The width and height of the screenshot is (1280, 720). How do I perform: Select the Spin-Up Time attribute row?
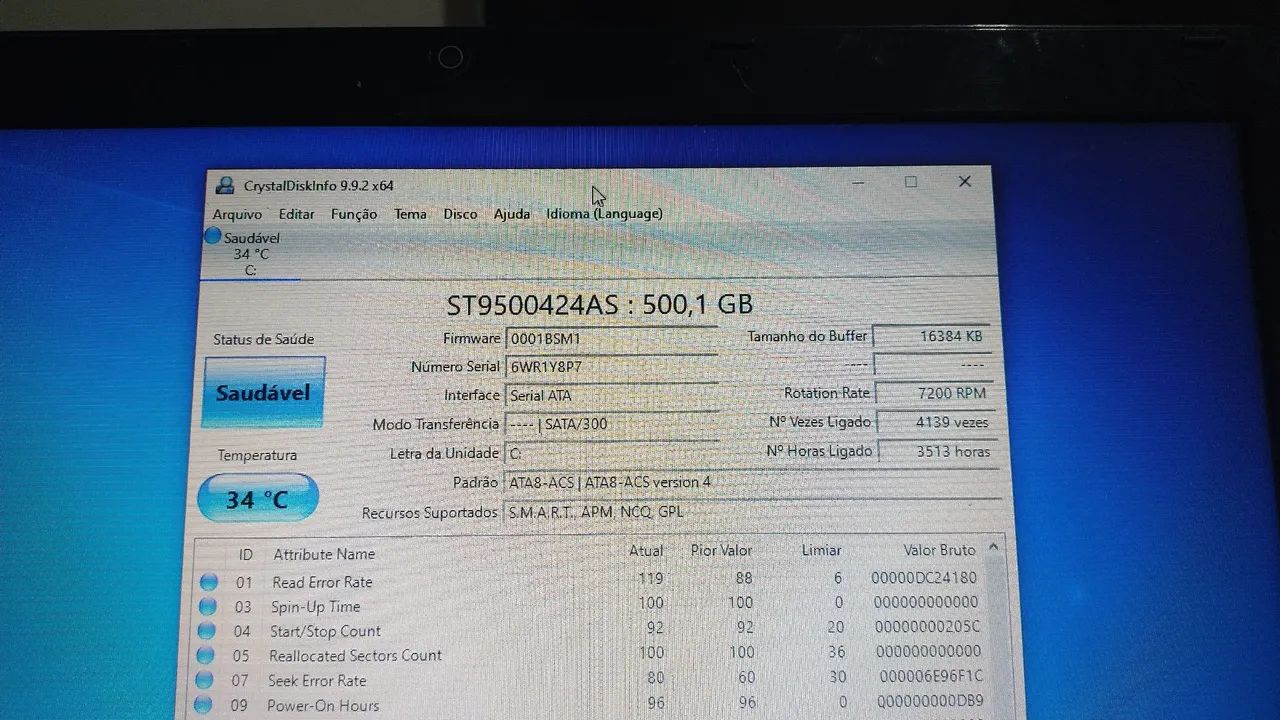click(x=590, y=605)
